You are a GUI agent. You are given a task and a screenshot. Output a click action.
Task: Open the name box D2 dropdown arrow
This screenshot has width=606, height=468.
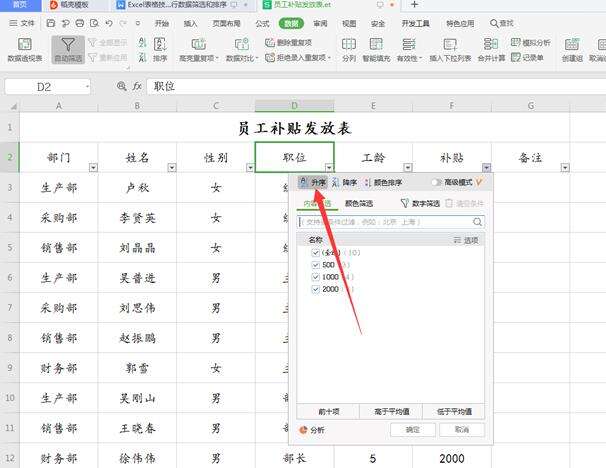(87, 87)
